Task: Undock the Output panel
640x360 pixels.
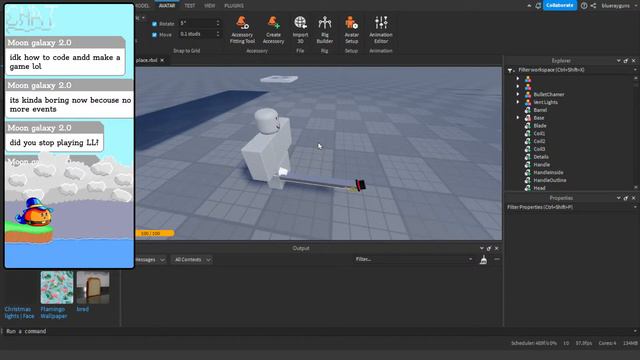Action: click(x=489, y=248)
